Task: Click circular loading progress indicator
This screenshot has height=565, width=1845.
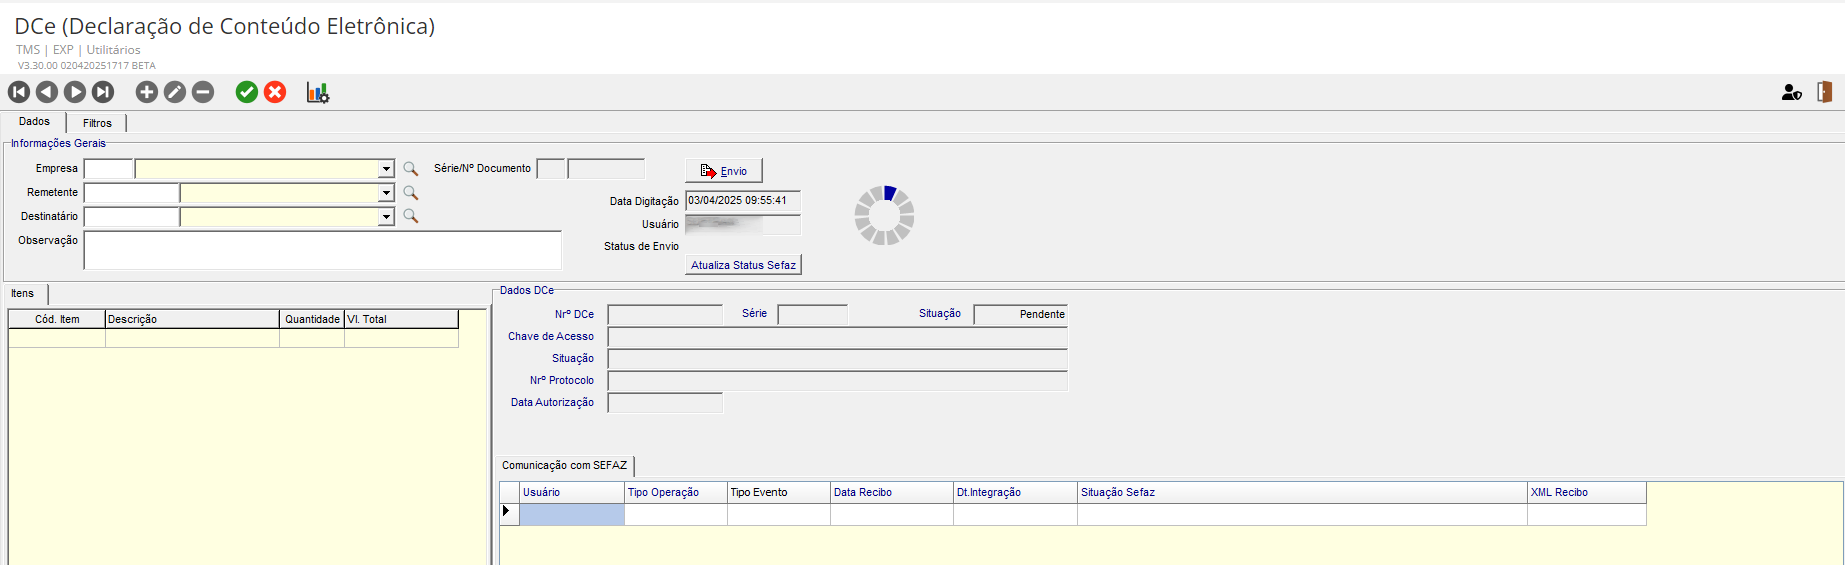Action: point(884,215)
